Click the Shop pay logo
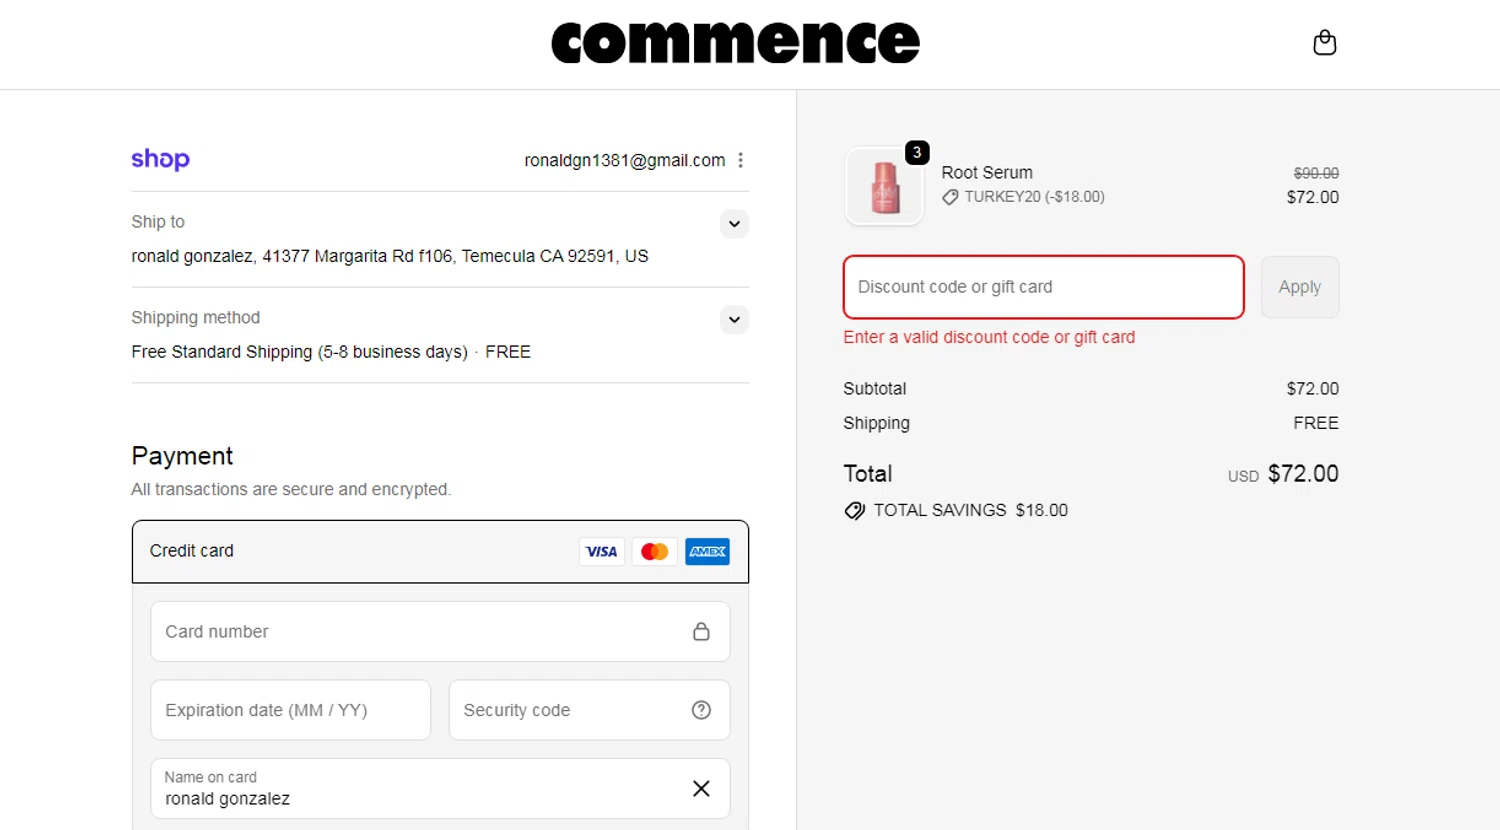1500x830 pixels. pos(160,160)
